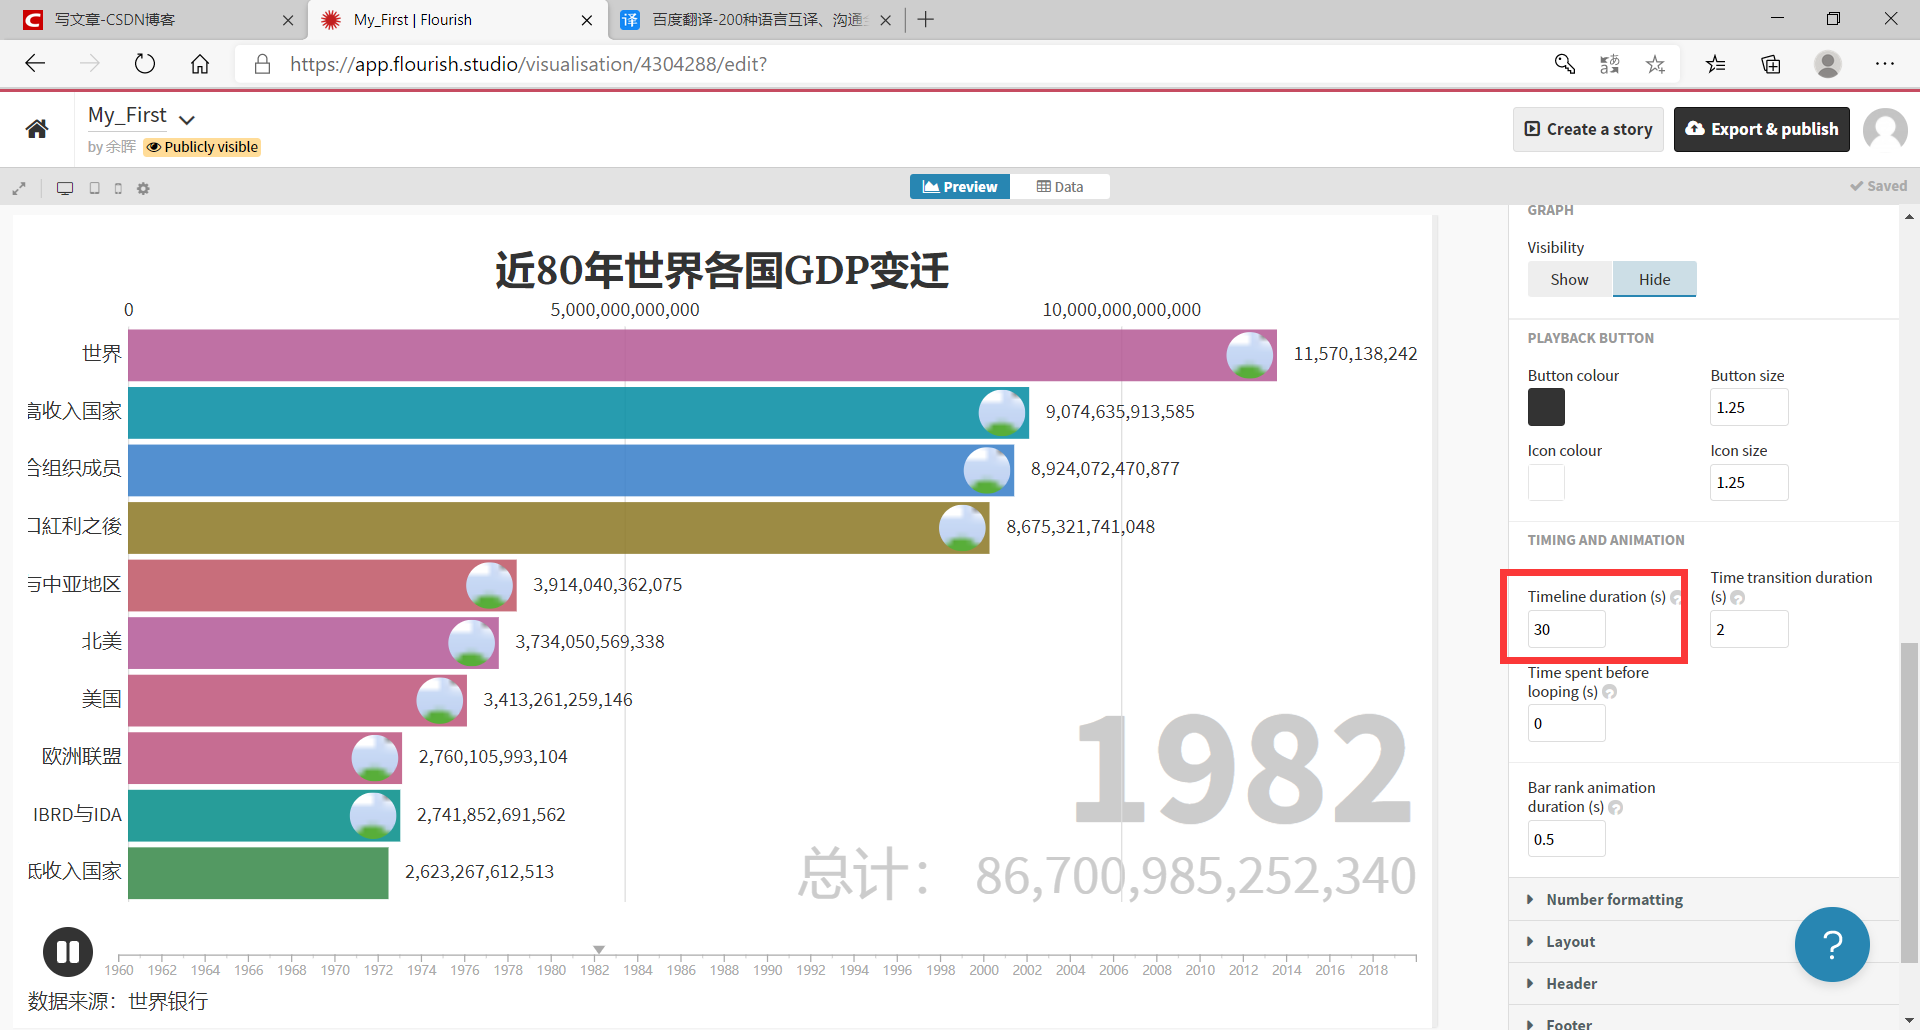Image resolution: width=1920 pixels, height=1030 pixels.
Task: Click the Flourish home icon
Action: [37, 129]
